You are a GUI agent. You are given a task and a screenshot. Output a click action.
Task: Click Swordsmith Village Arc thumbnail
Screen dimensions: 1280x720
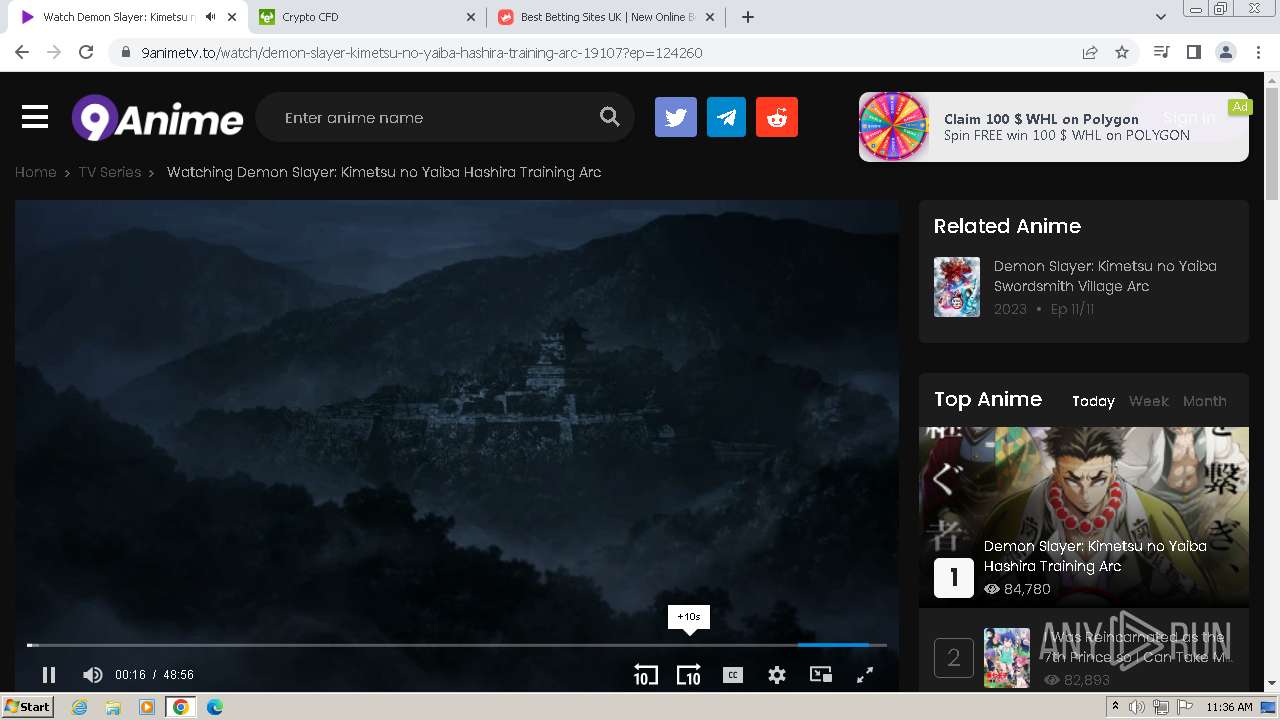(x=957, y=287)
